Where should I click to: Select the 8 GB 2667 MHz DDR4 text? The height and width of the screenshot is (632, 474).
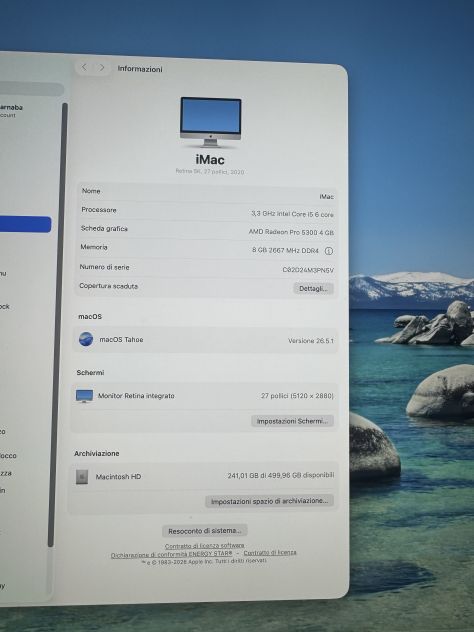click(285, 250)
